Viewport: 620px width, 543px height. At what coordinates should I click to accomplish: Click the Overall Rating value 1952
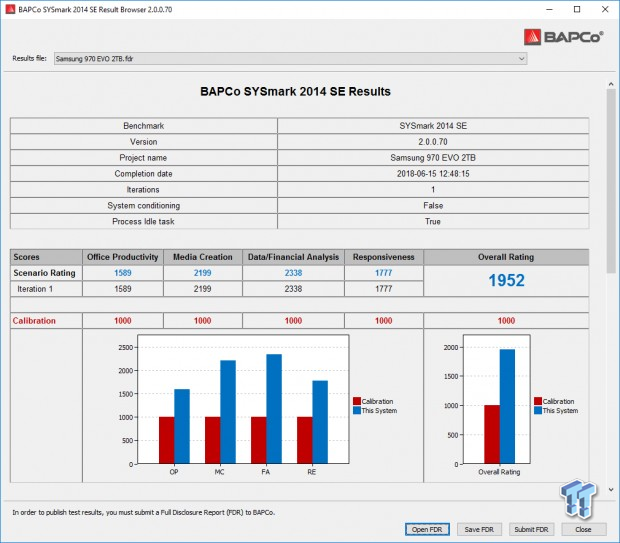point(506,281)
